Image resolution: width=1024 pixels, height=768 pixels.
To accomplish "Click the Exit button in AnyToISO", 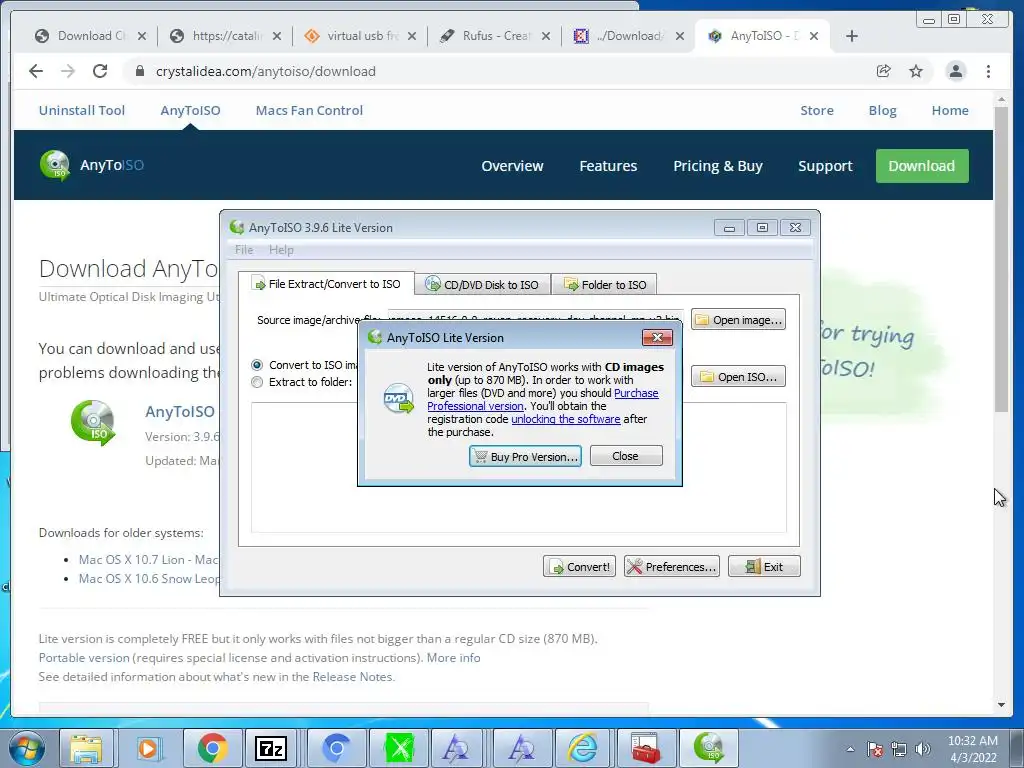I will [764, 567].
